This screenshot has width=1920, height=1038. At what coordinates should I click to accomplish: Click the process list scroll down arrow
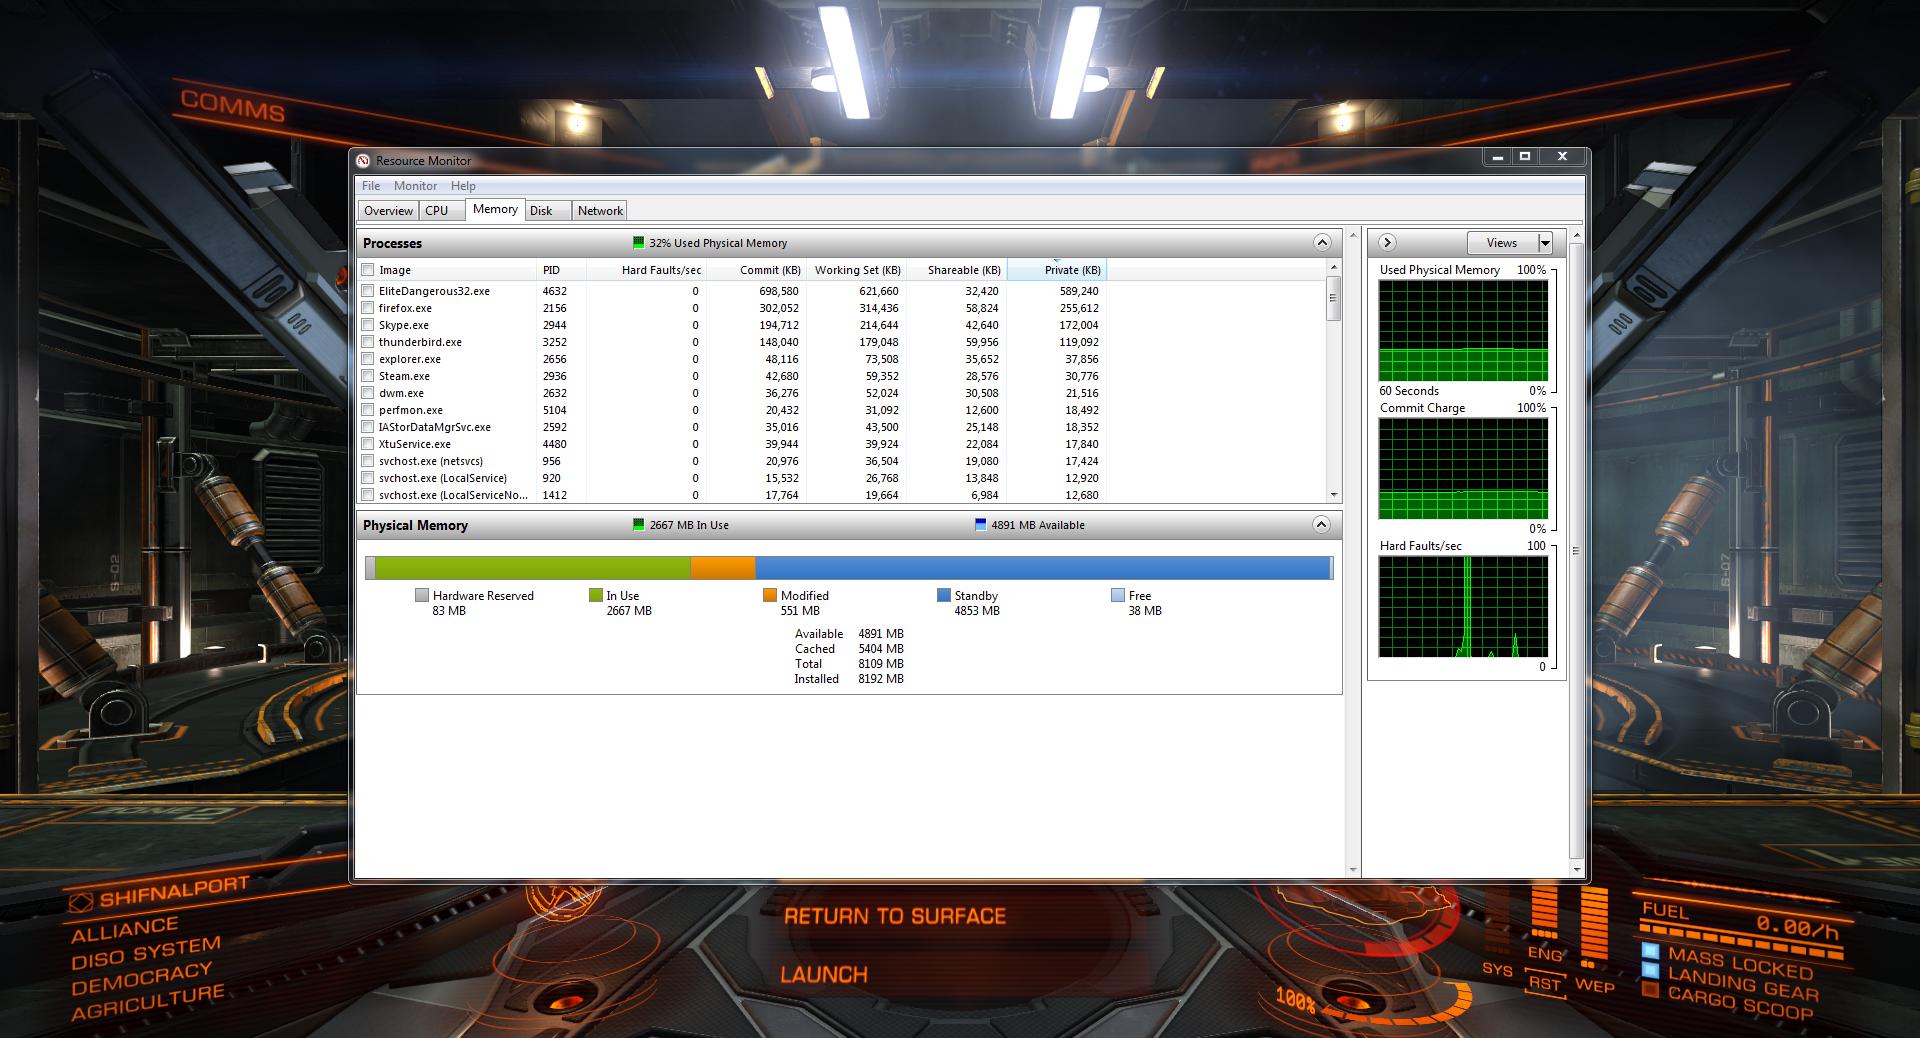click(x=1333, y=495)
